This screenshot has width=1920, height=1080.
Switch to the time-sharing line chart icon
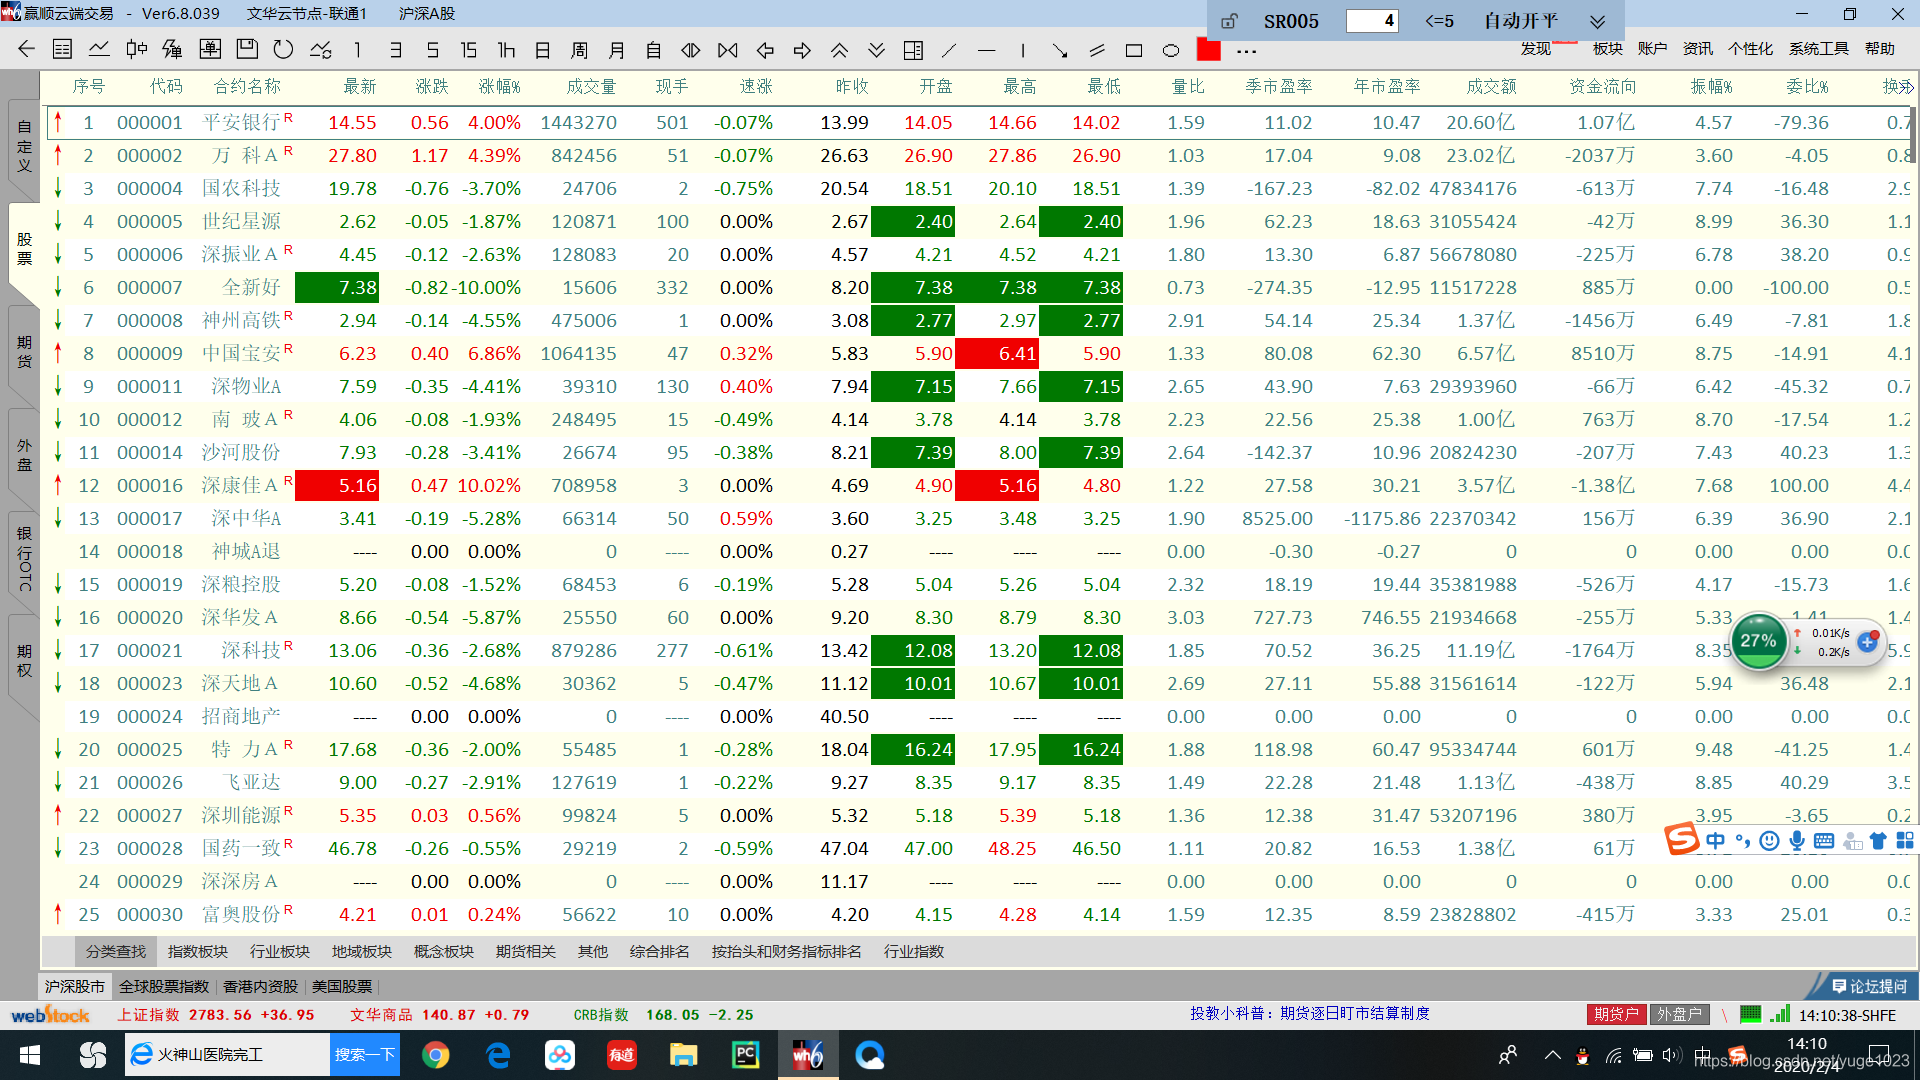click(99, 49)
